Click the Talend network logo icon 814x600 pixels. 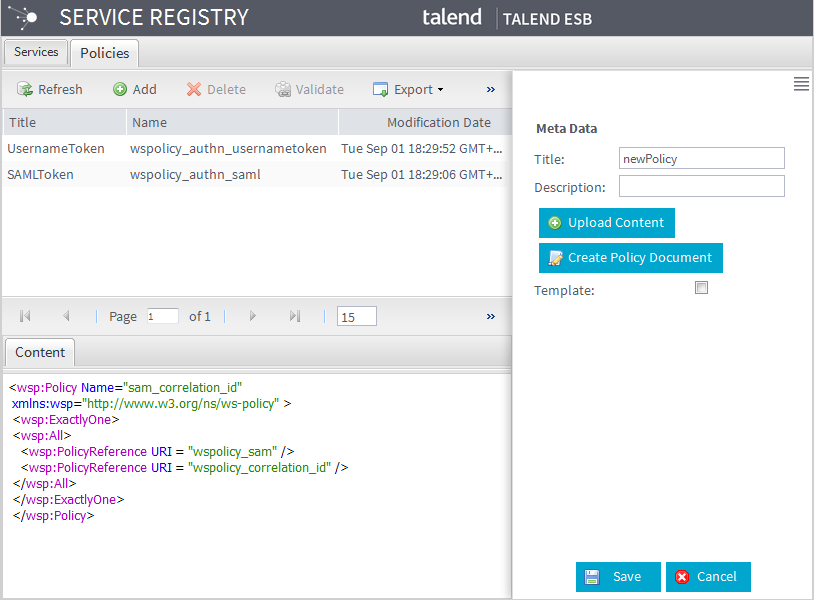[24, 17]
